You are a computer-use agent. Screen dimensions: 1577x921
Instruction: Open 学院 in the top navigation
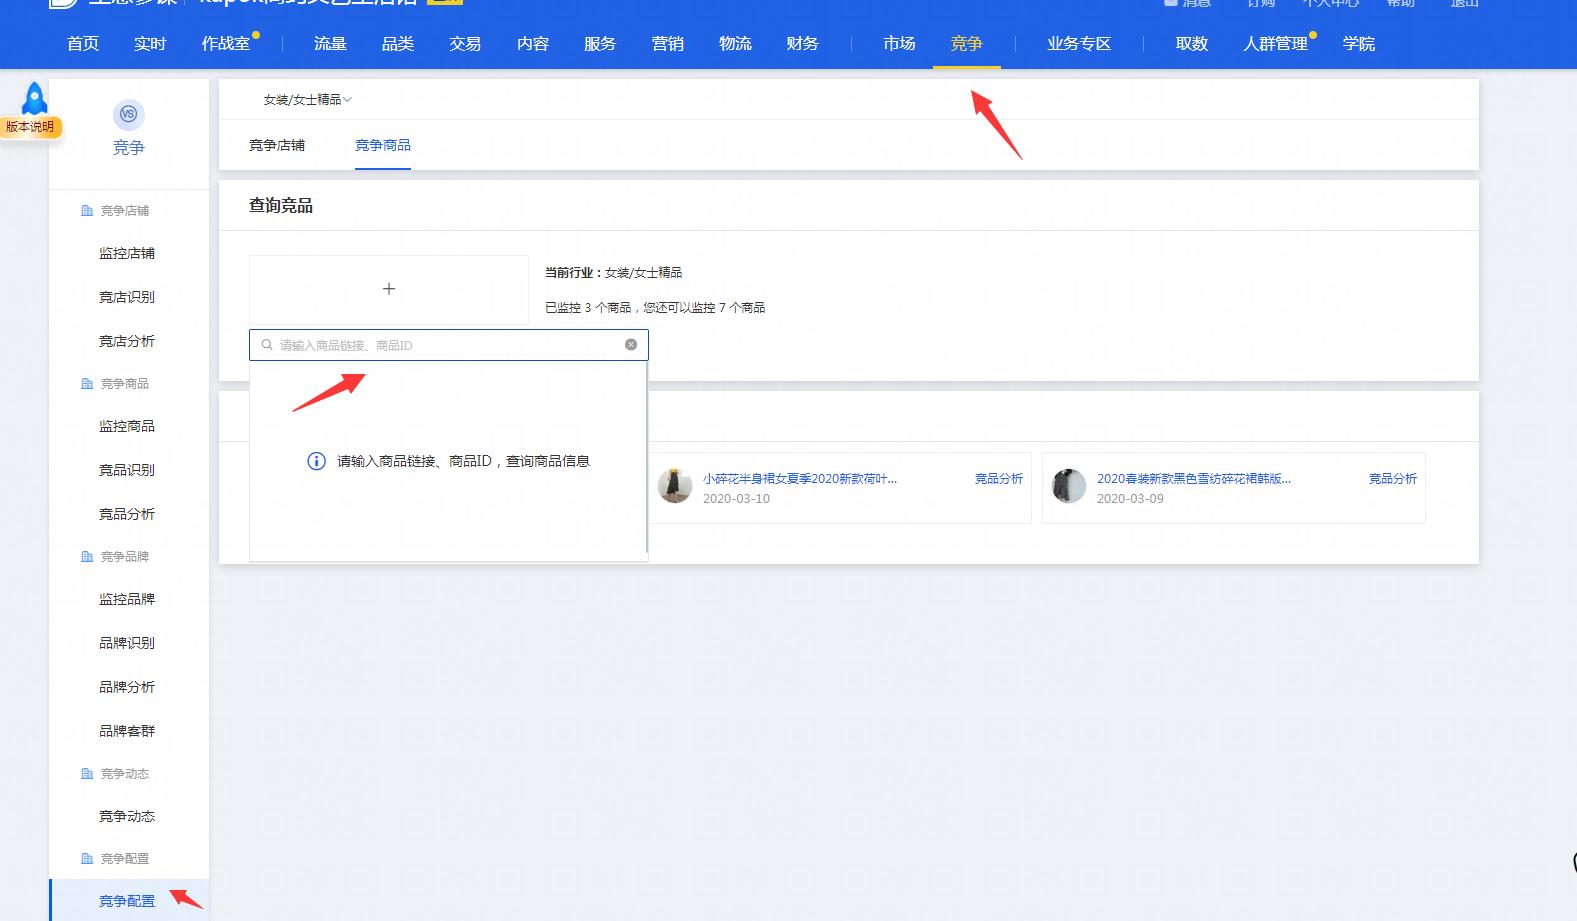click(1359, 44)
